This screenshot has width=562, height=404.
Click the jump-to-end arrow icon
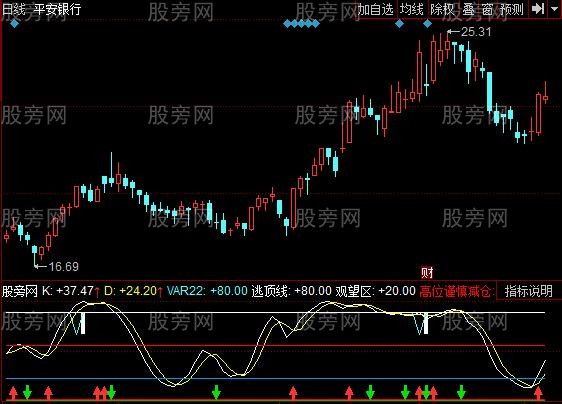(x=538, y=9)
